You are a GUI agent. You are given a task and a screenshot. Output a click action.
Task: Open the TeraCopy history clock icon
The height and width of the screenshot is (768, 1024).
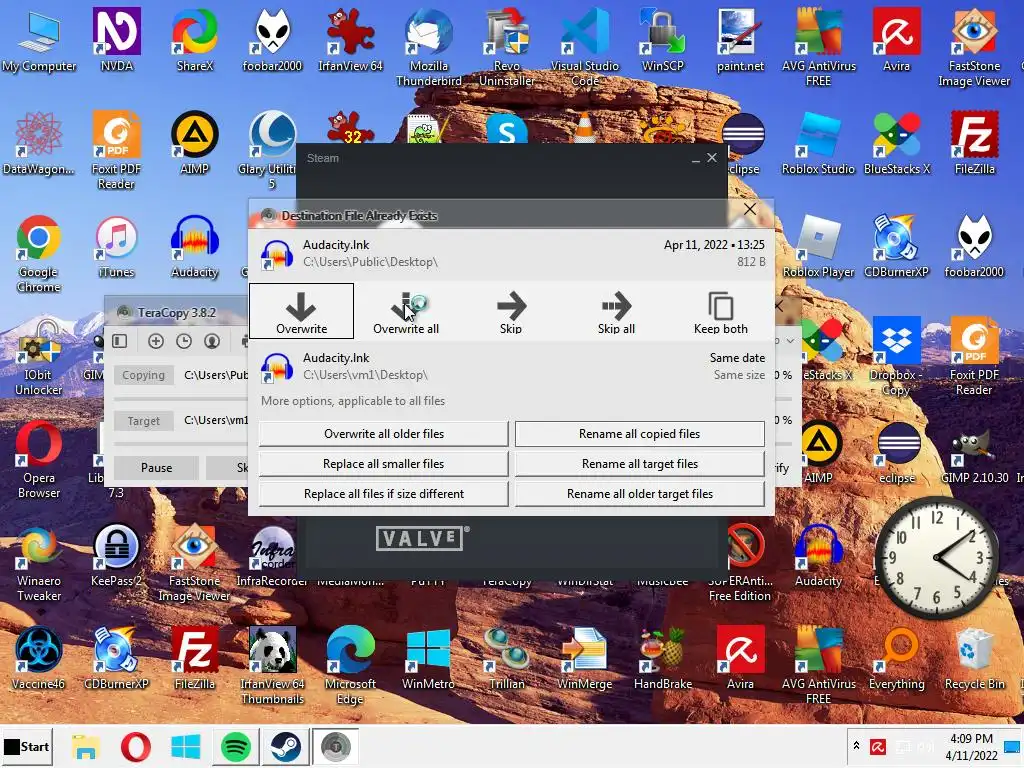184,341
